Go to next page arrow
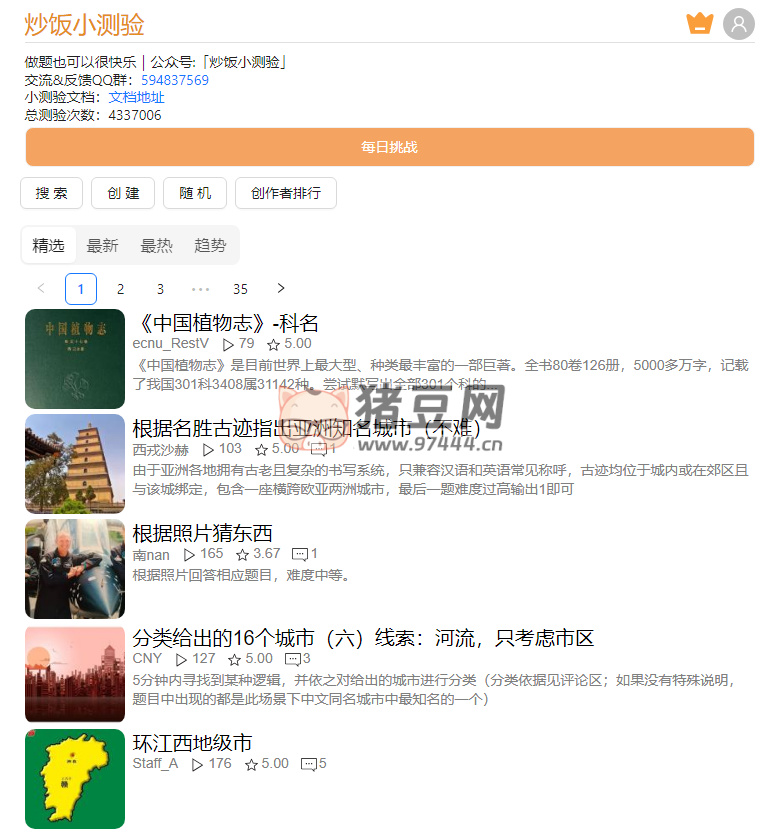The width and height of the screenshot is (784, 834). 281,288
